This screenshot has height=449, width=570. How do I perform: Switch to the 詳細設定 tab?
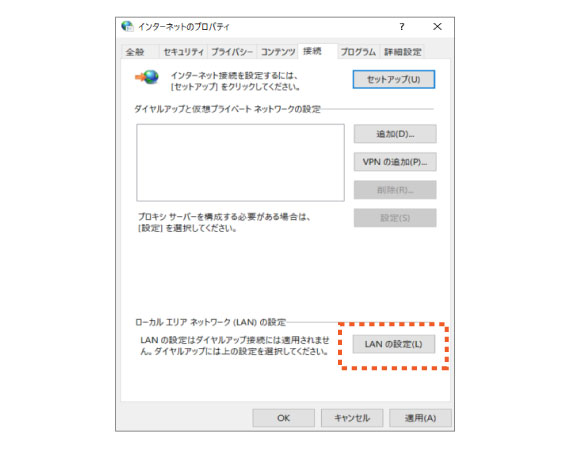click(402, 52)
